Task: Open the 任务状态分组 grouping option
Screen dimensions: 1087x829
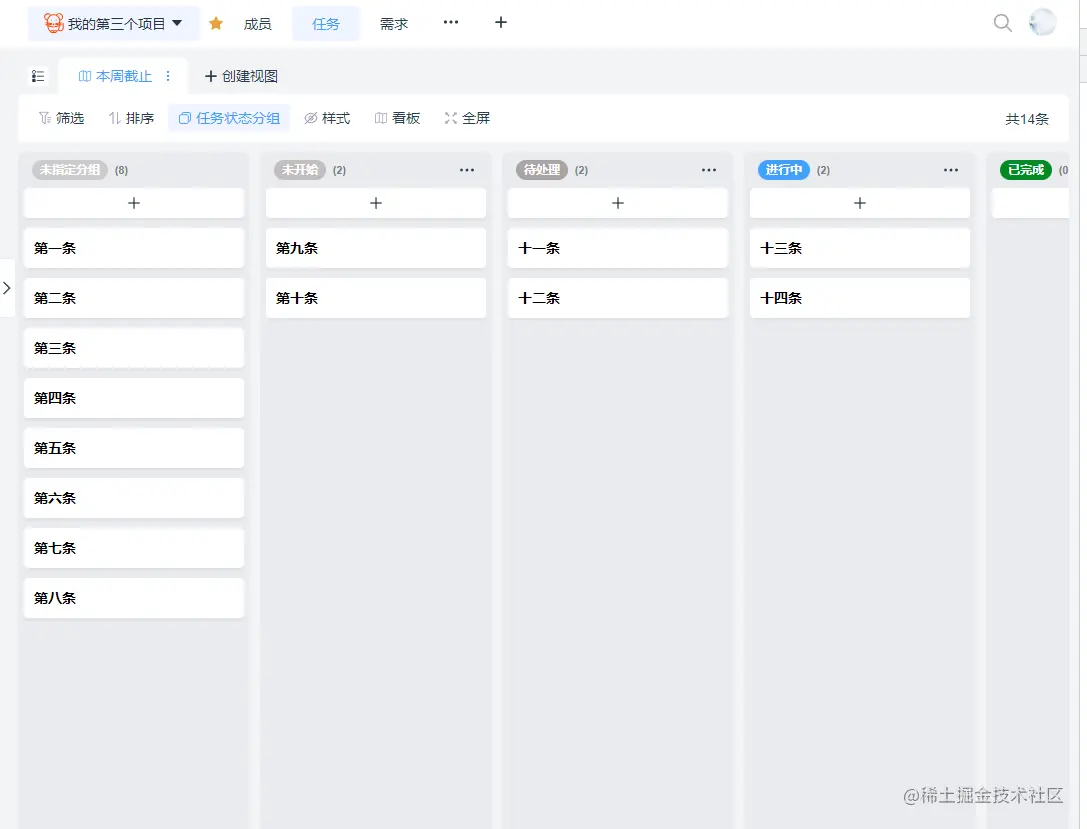Action: pos(229,118)
